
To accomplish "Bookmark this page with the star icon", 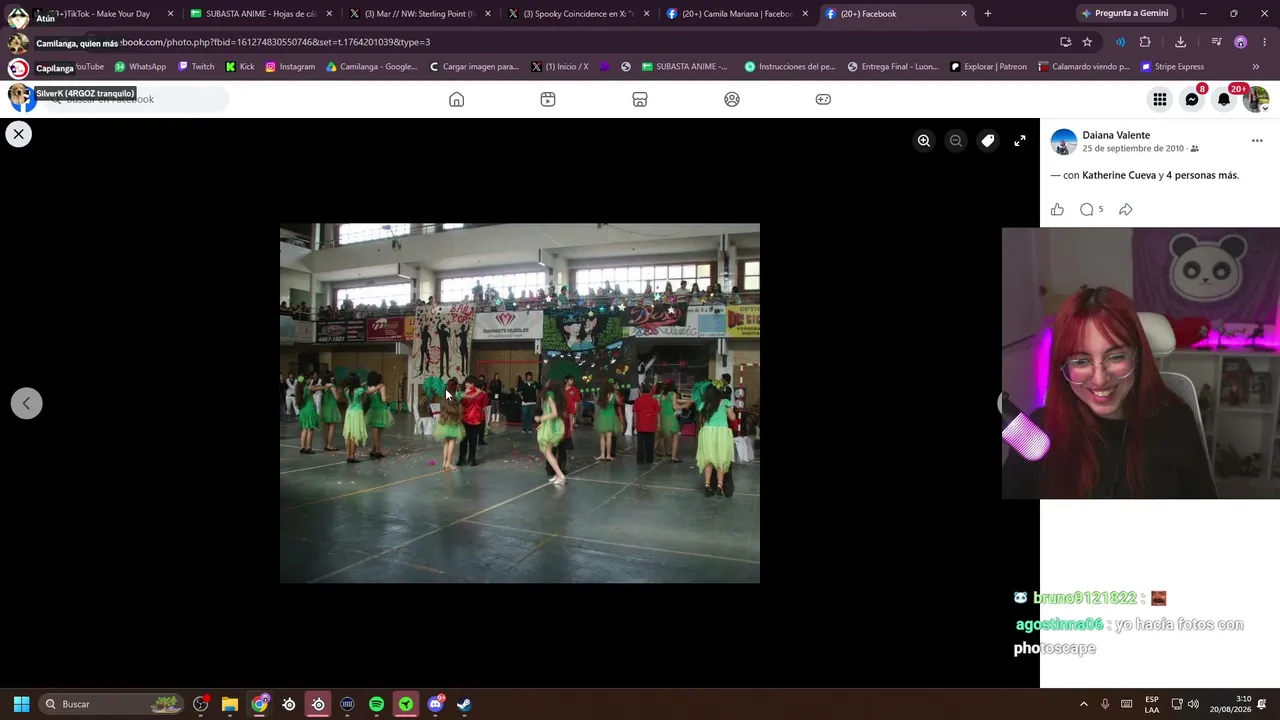I will [1087, 42].
